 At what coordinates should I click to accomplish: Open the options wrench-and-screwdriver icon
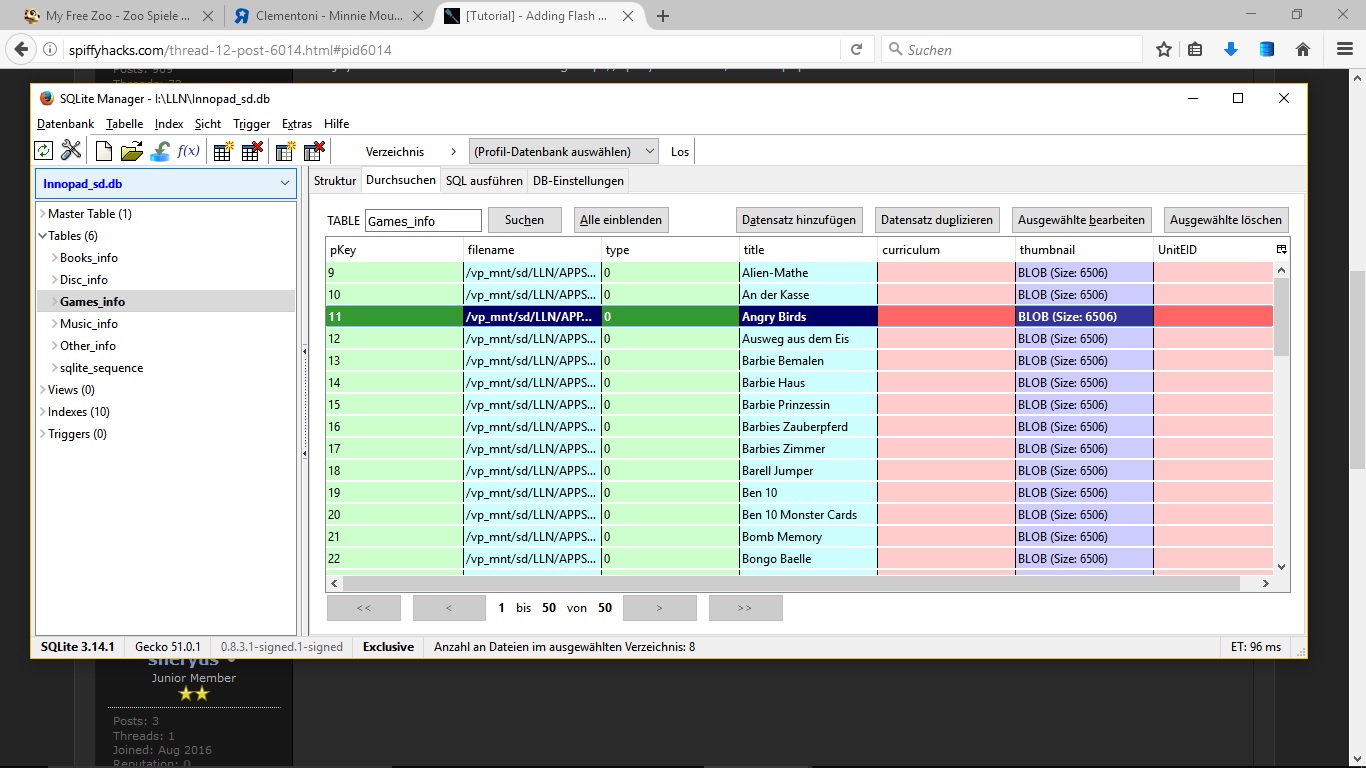(71, 151)
